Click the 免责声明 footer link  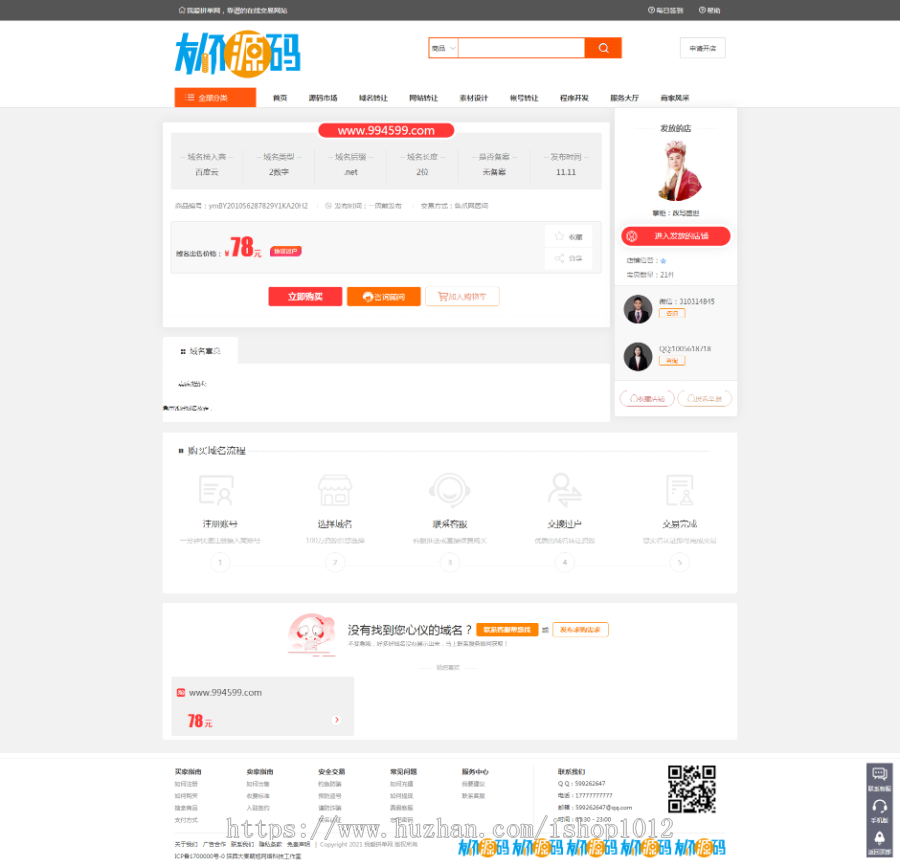(298, 845)
